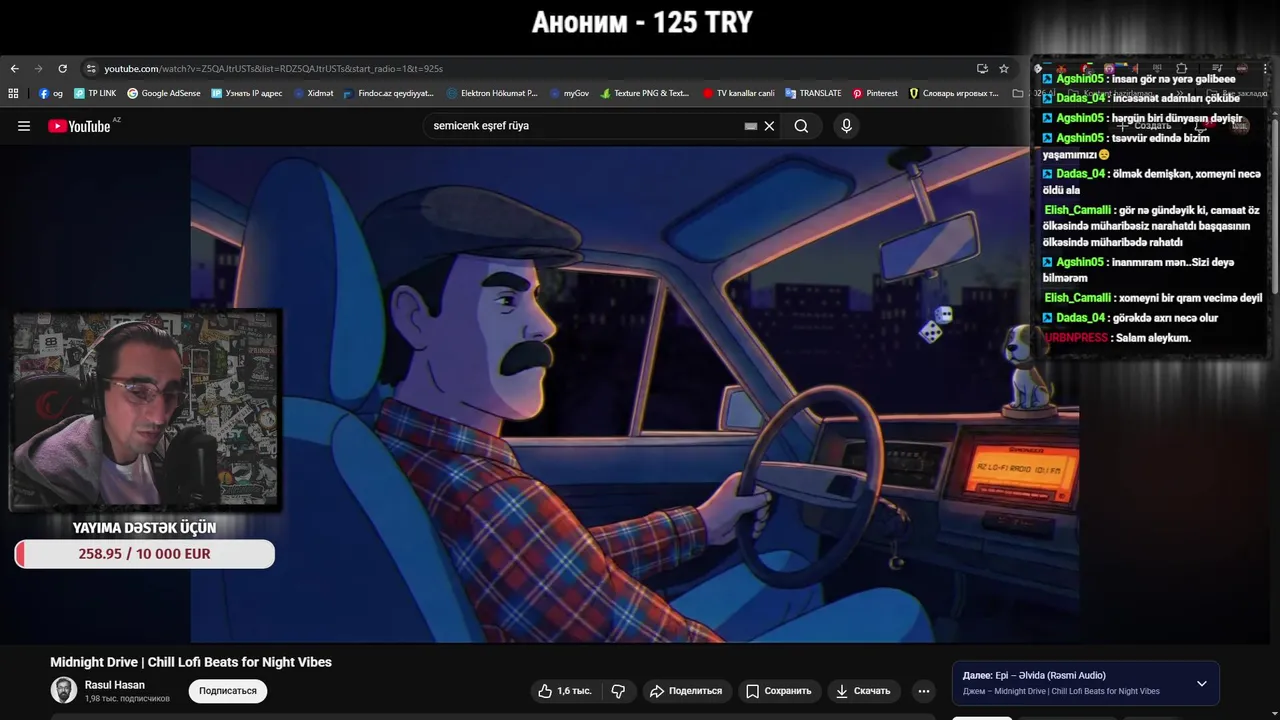The height and width of the screenshot is (720, 1280).
Task: Click Agshin05 'inanmıram mən' message
Action: pos(1138,270)
